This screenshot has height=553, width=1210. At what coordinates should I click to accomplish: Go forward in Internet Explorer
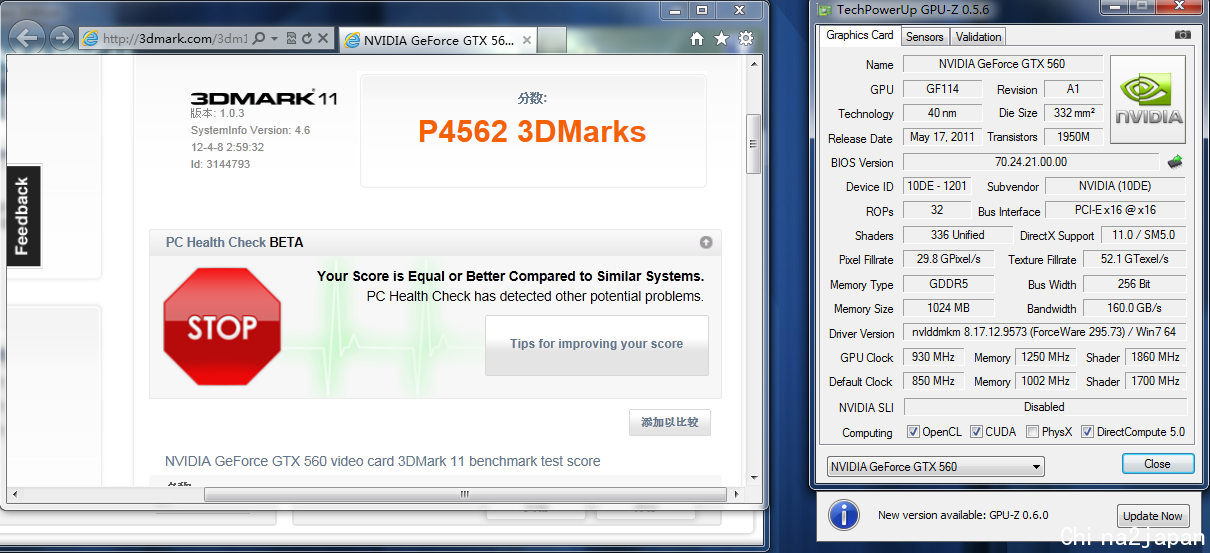(62, 38)
